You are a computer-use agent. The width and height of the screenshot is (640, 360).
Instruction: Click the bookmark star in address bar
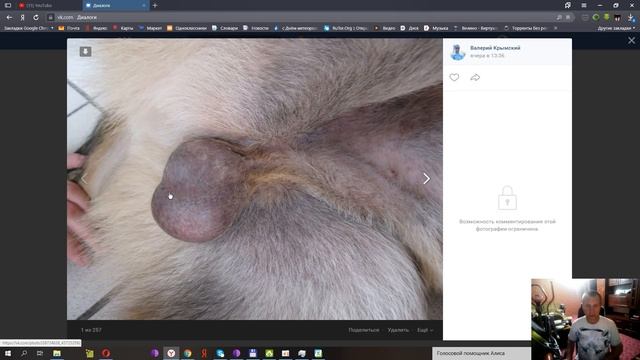[568, 18]
